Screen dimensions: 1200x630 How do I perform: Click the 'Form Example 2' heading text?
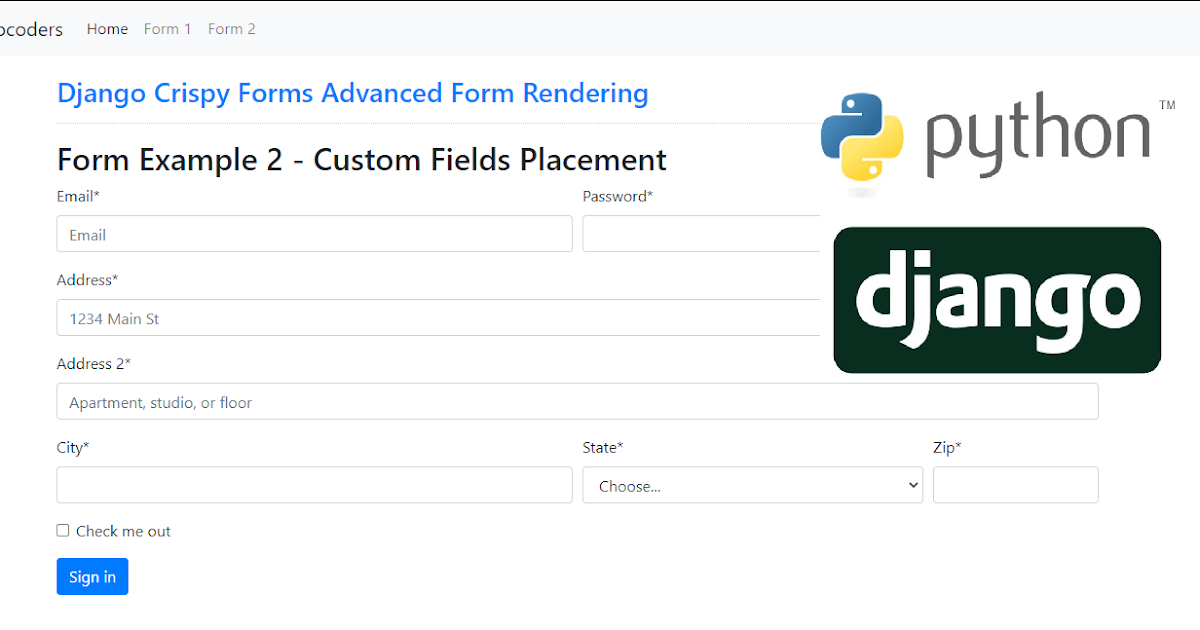click(361, 160)
